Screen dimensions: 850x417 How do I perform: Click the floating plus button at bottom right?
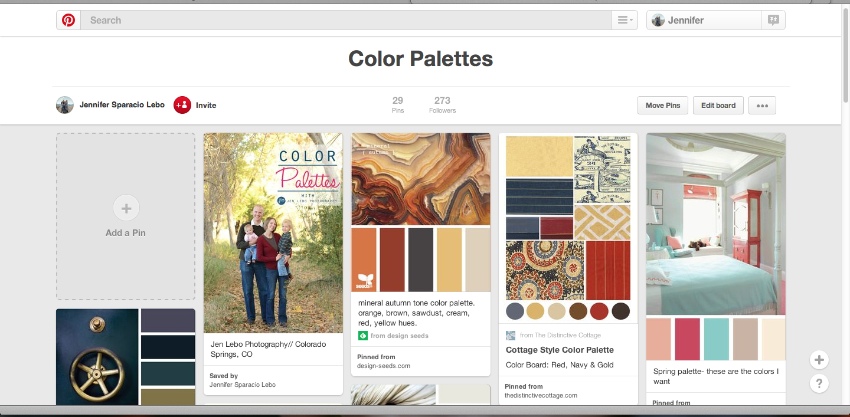pyautogui.click(x=819, y=360)
